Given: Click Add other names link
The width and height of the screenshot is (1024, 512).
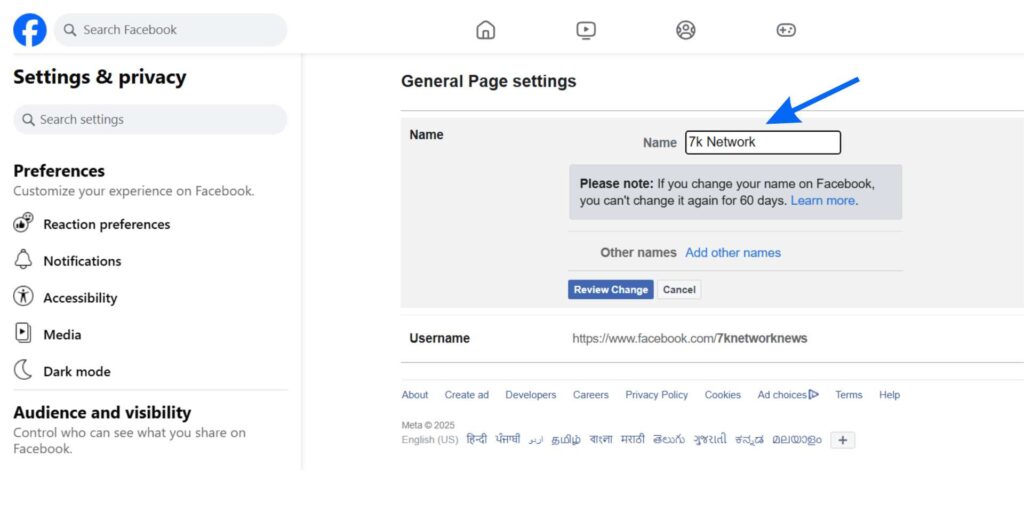Looking at the screenshot, I should pos(733,253).
